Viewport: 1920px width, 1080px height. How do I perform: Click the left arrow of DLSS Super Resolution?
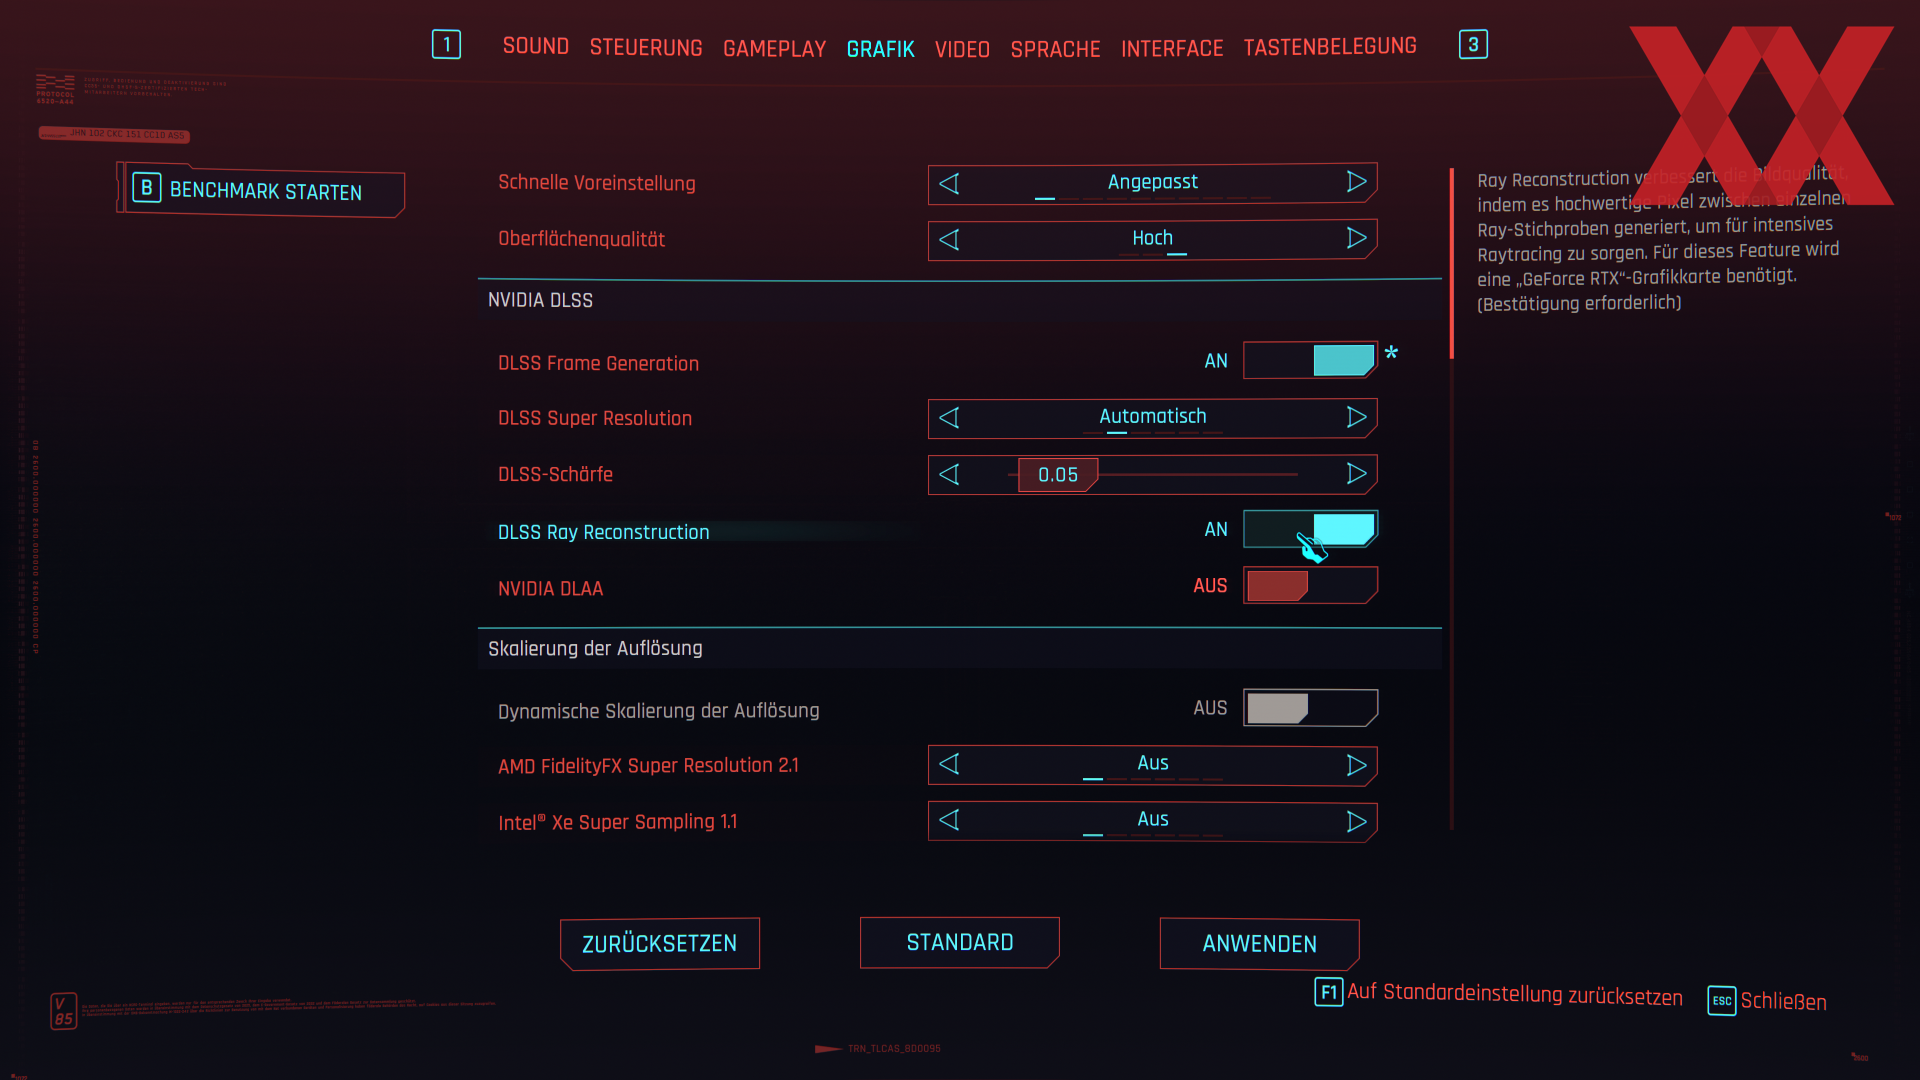click(949, 417)
